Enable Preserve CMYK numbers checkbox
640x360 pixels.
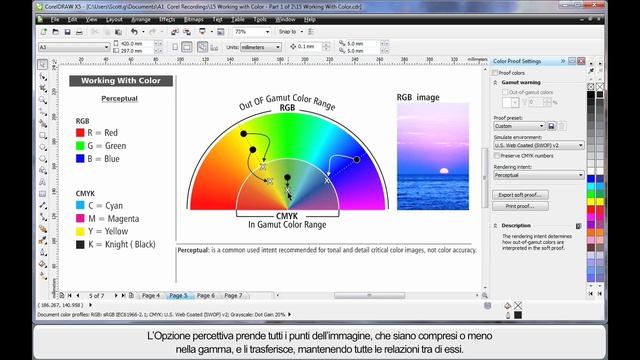tap(497, 156)
